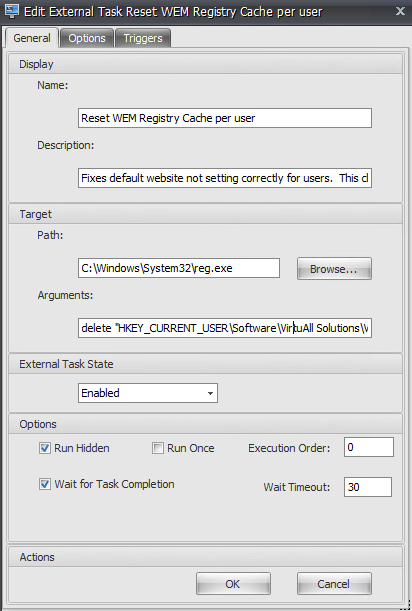412x611 pixels.
Task: Enable the Run Once checkbox
Action: click(157, 448)
